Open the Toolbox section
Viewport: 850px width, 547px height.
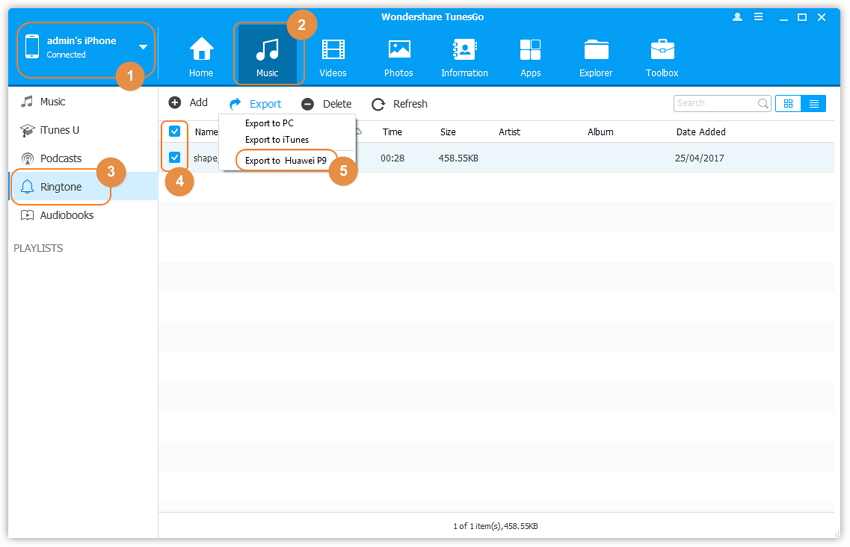tap(662, 55)
